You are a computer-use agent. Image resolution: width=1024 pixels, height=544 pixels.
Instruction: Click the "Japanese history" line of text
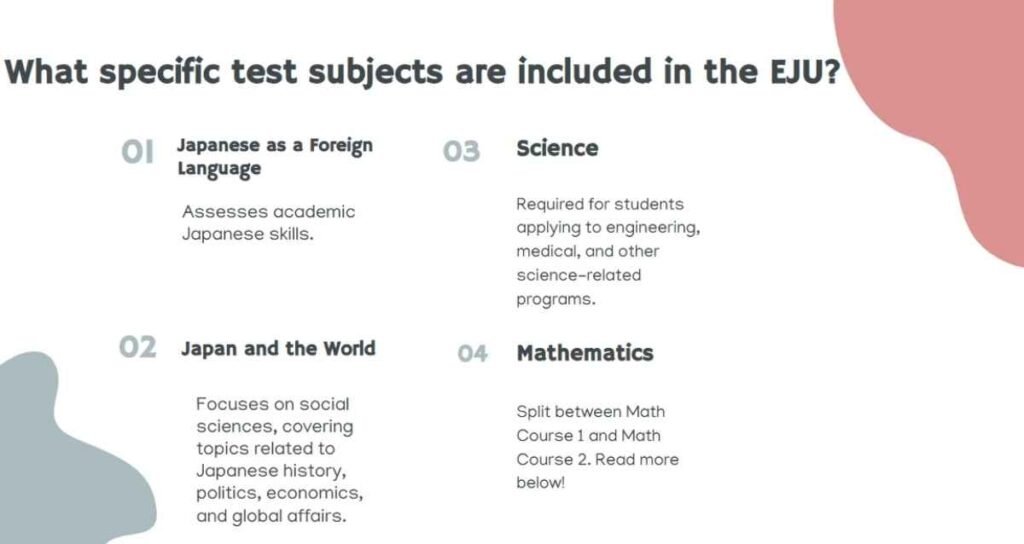coord(270,471)
